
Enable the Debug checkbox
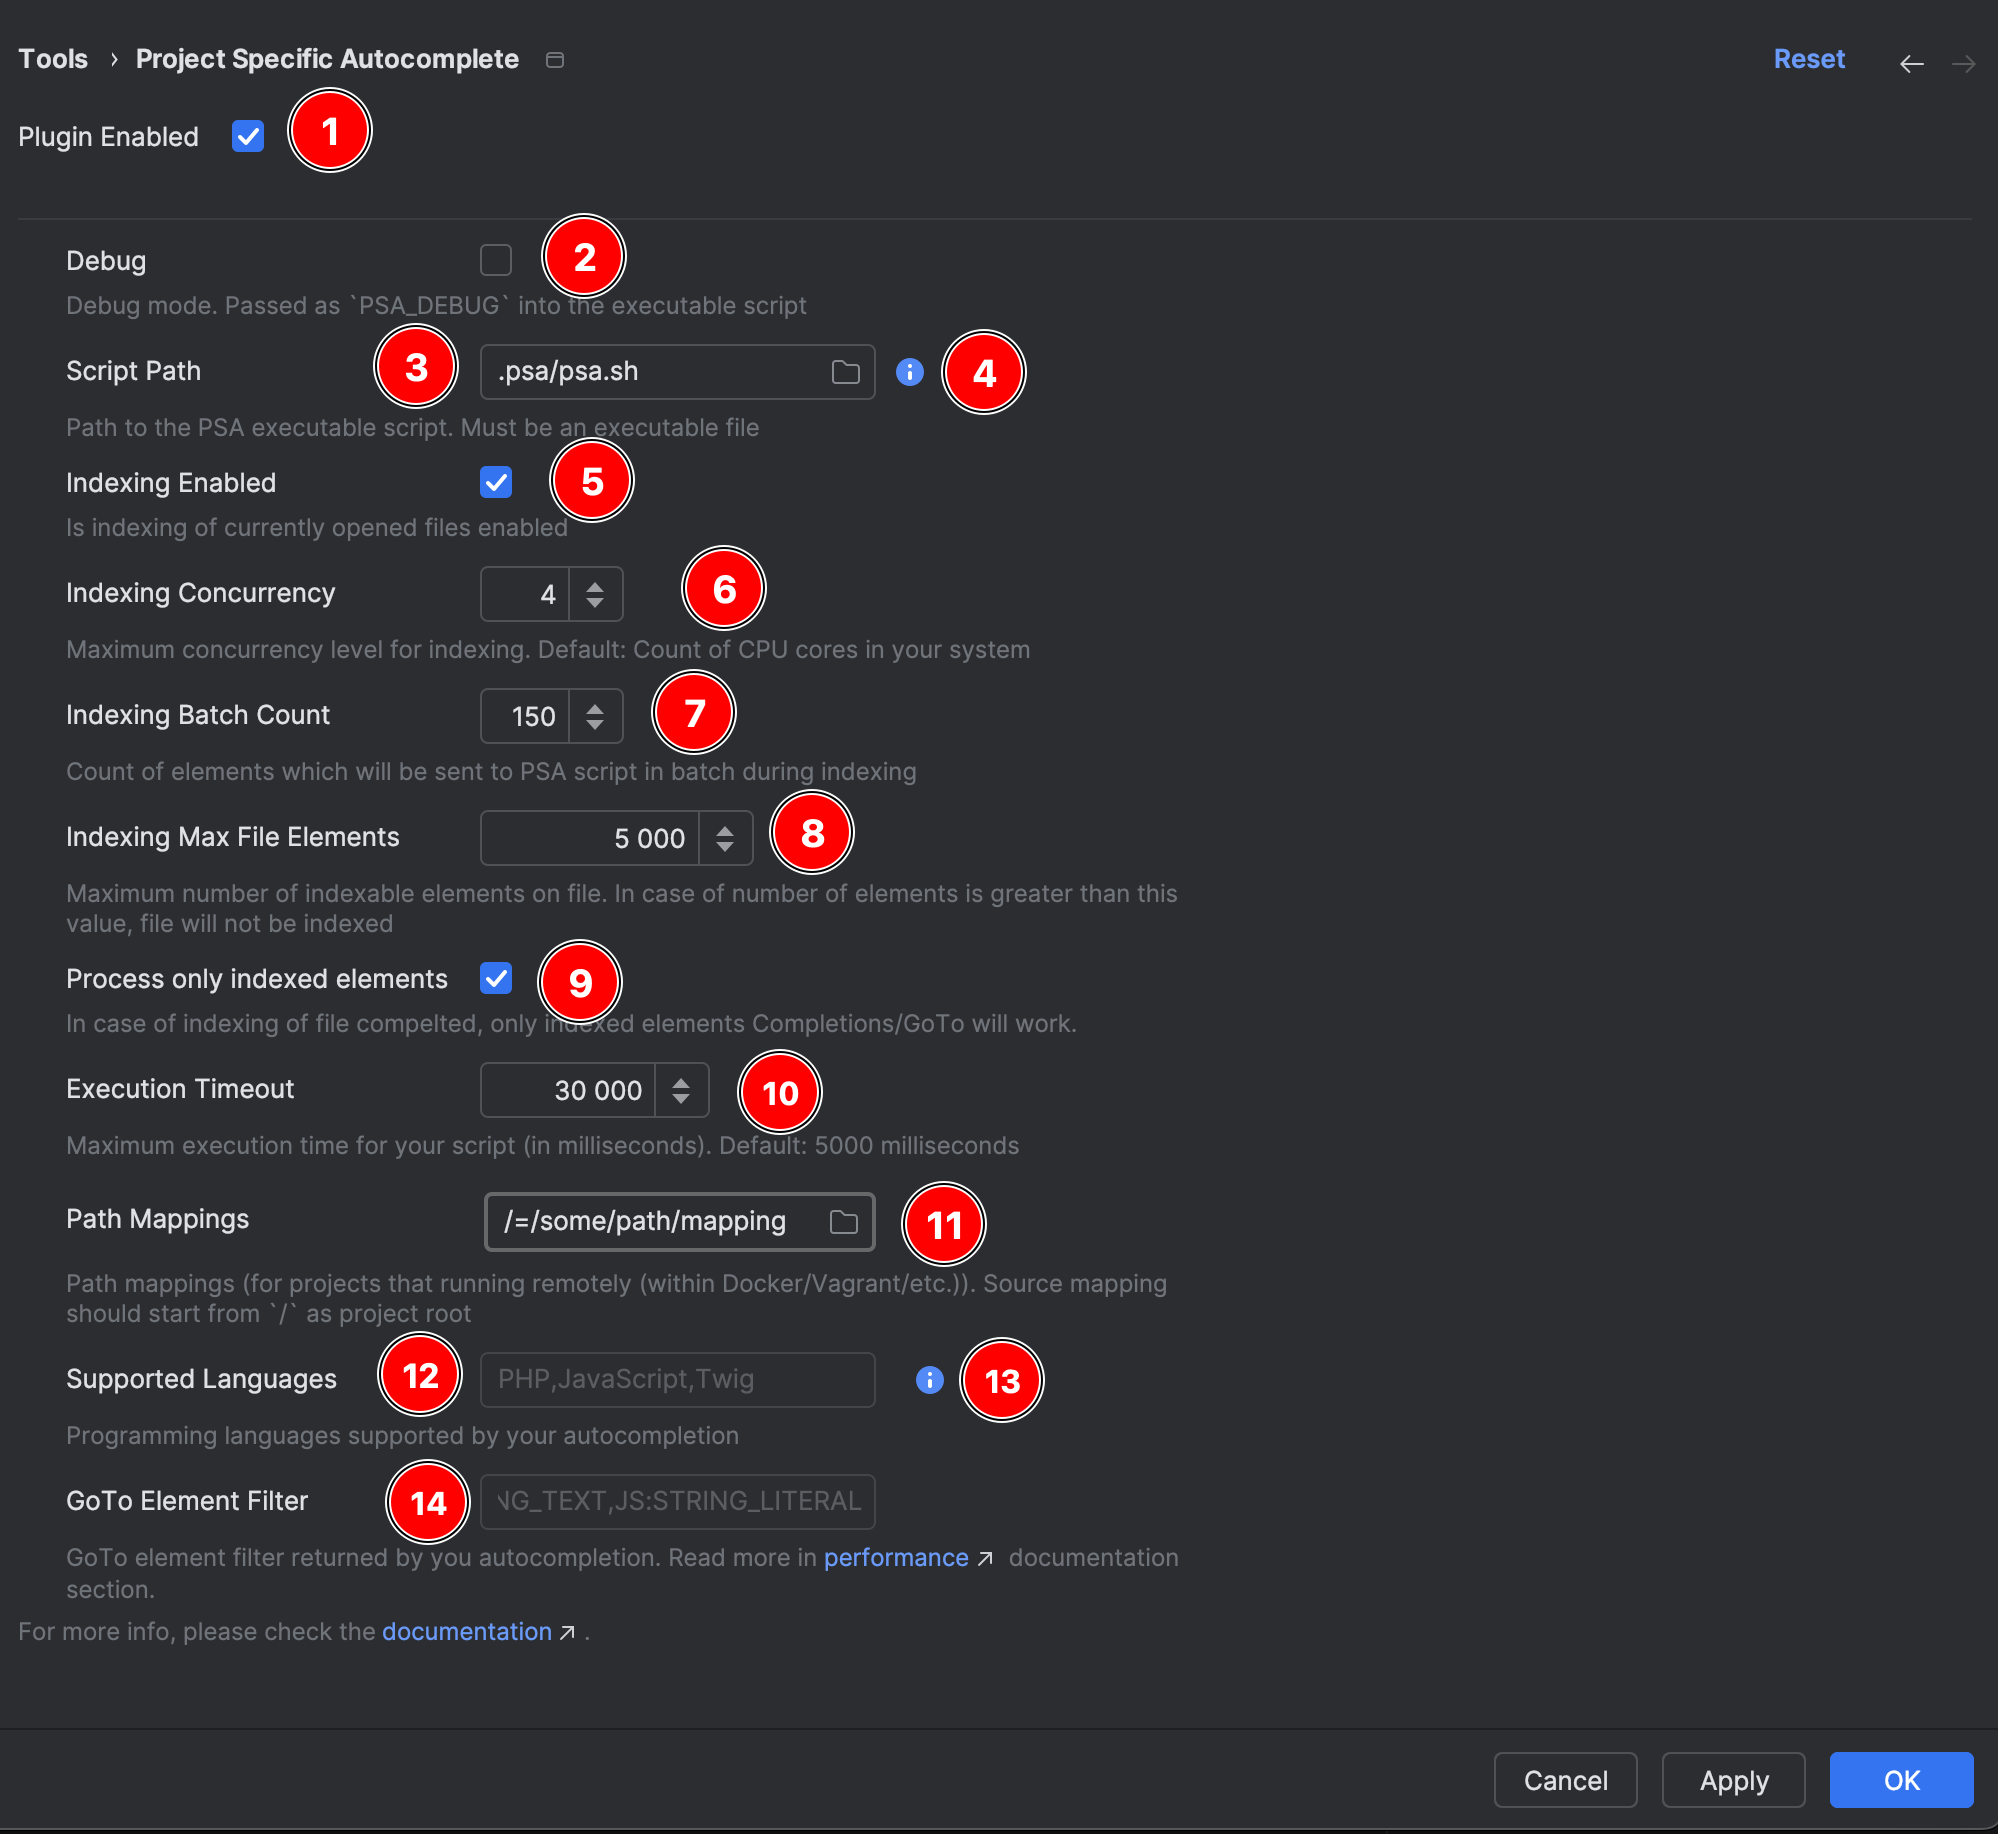(x=496, y=260)
